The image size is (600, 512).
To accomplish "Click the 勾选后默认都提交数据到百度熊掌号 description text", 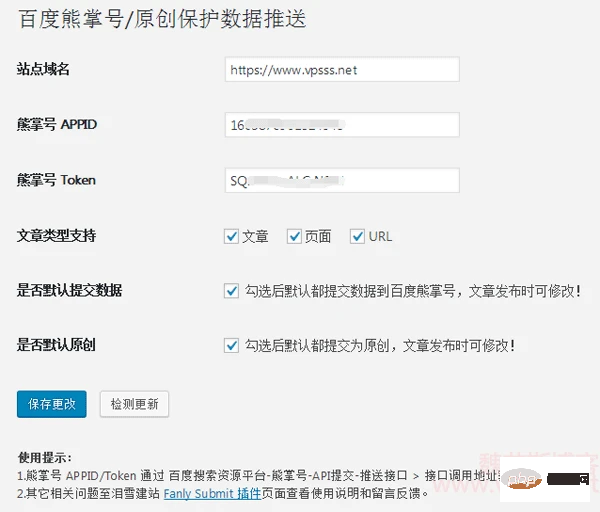I will (x=412, y=291).
